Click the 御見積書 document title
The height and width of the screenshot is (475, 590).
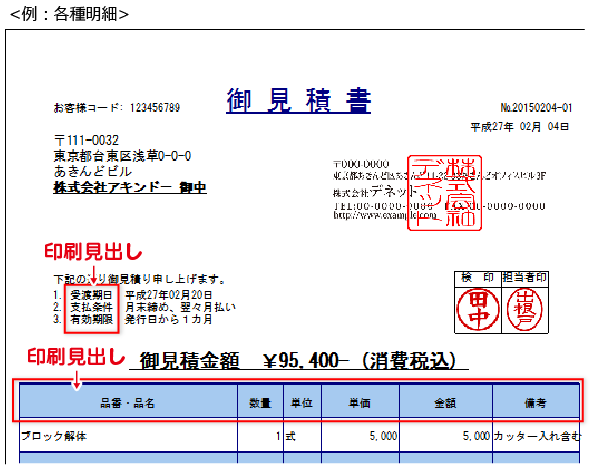click(298, 101)
